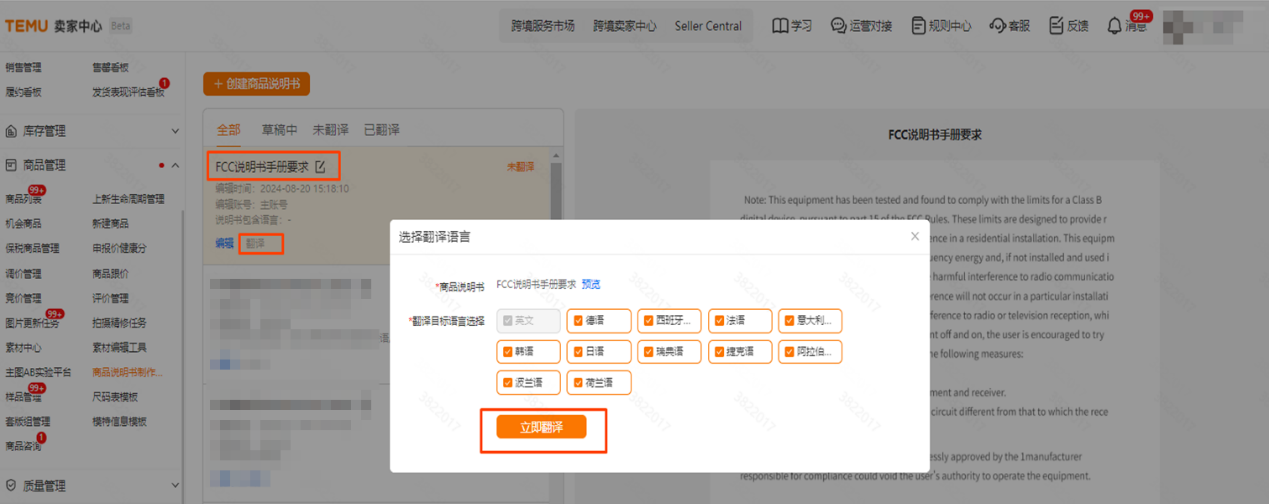
Task: Expand the 库存管理 section chevron
Action: [176, 131]
